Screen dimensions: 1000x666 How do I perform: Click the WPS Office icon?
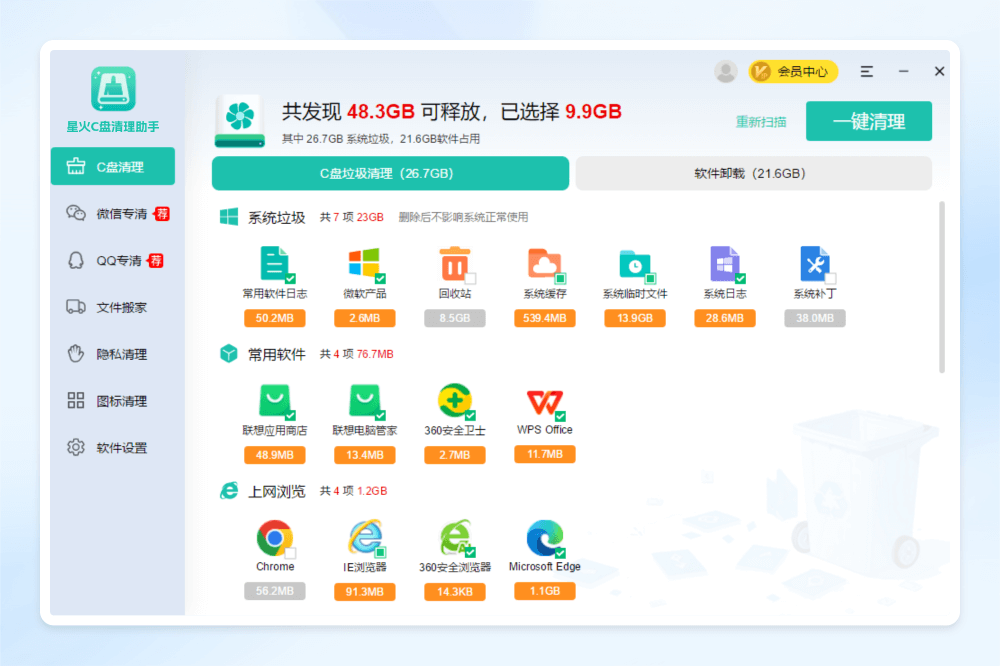[544, 402]
